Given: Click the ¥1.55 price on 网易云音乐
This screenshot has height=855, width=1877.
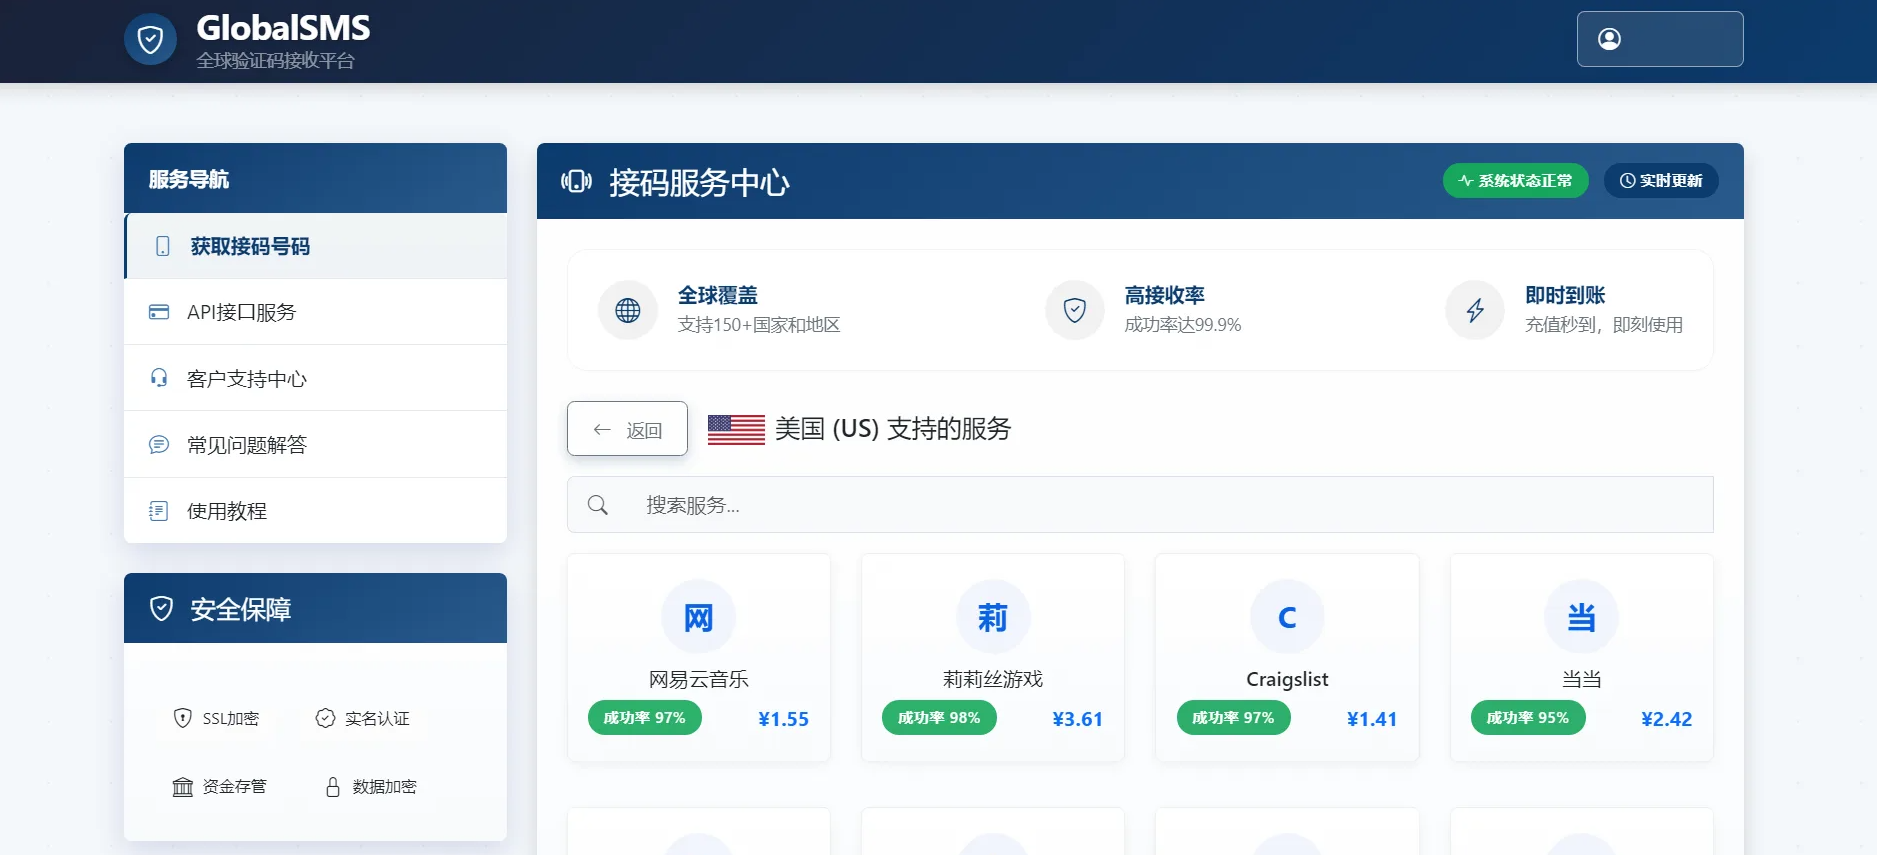Looking at the screenshot, I should tap(783, 719).
